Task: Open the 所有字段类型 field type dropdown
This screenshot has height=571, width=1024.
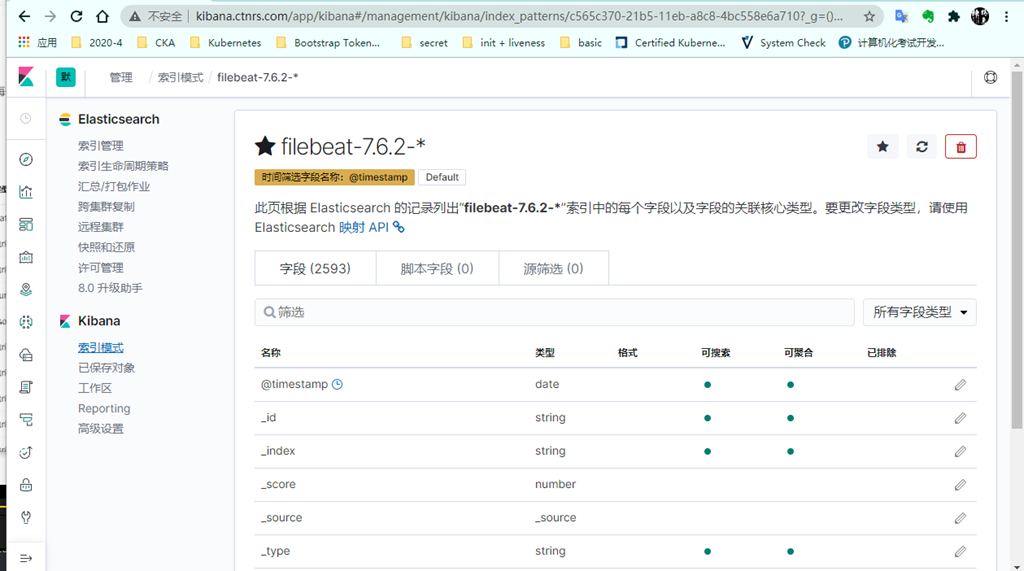Action: [920, 312]
